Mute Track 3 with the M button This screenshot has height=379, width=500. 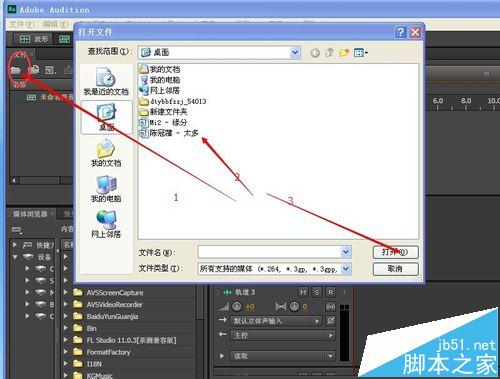coord(303,292)
